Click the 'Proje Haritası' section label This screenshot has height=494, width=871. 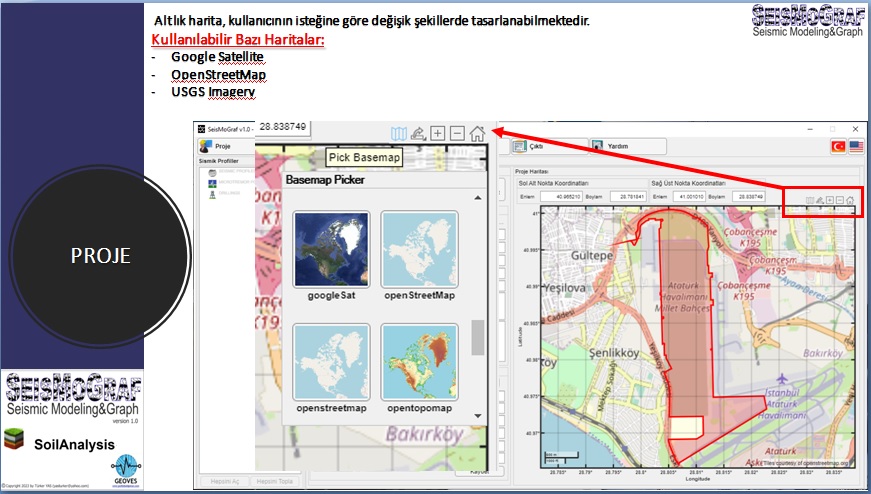coord(532,172)
